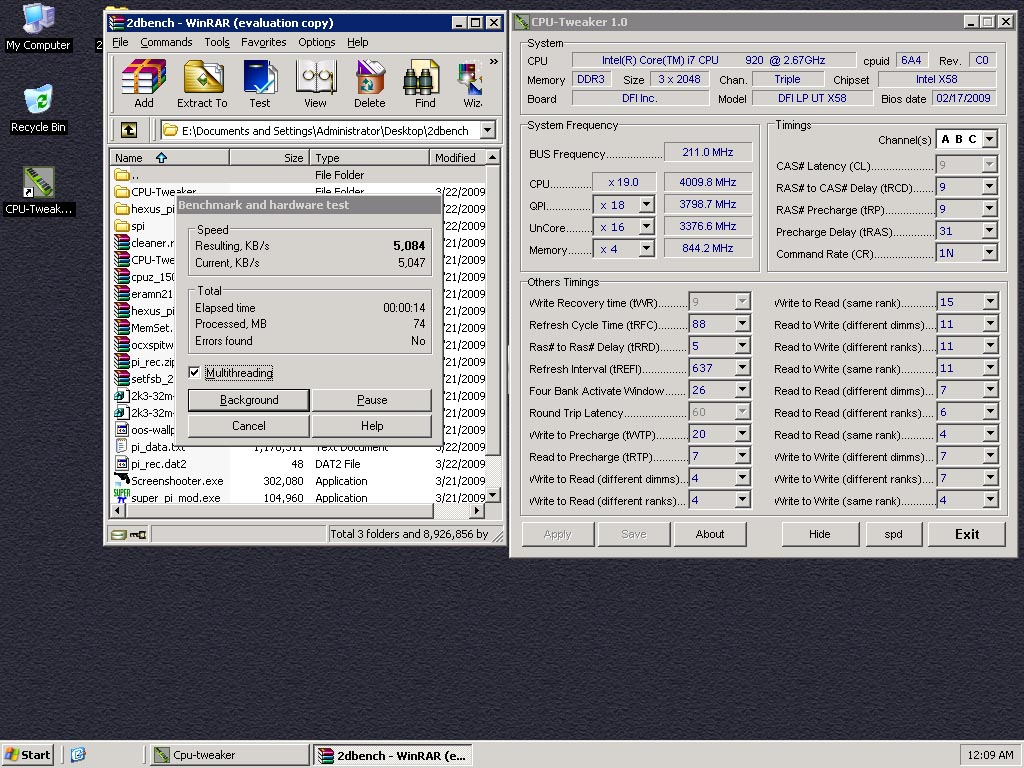Switch to 2dbench WinRAR taskbar button
The width and height of the screenshot is (1024, 768).
[392, 755]
